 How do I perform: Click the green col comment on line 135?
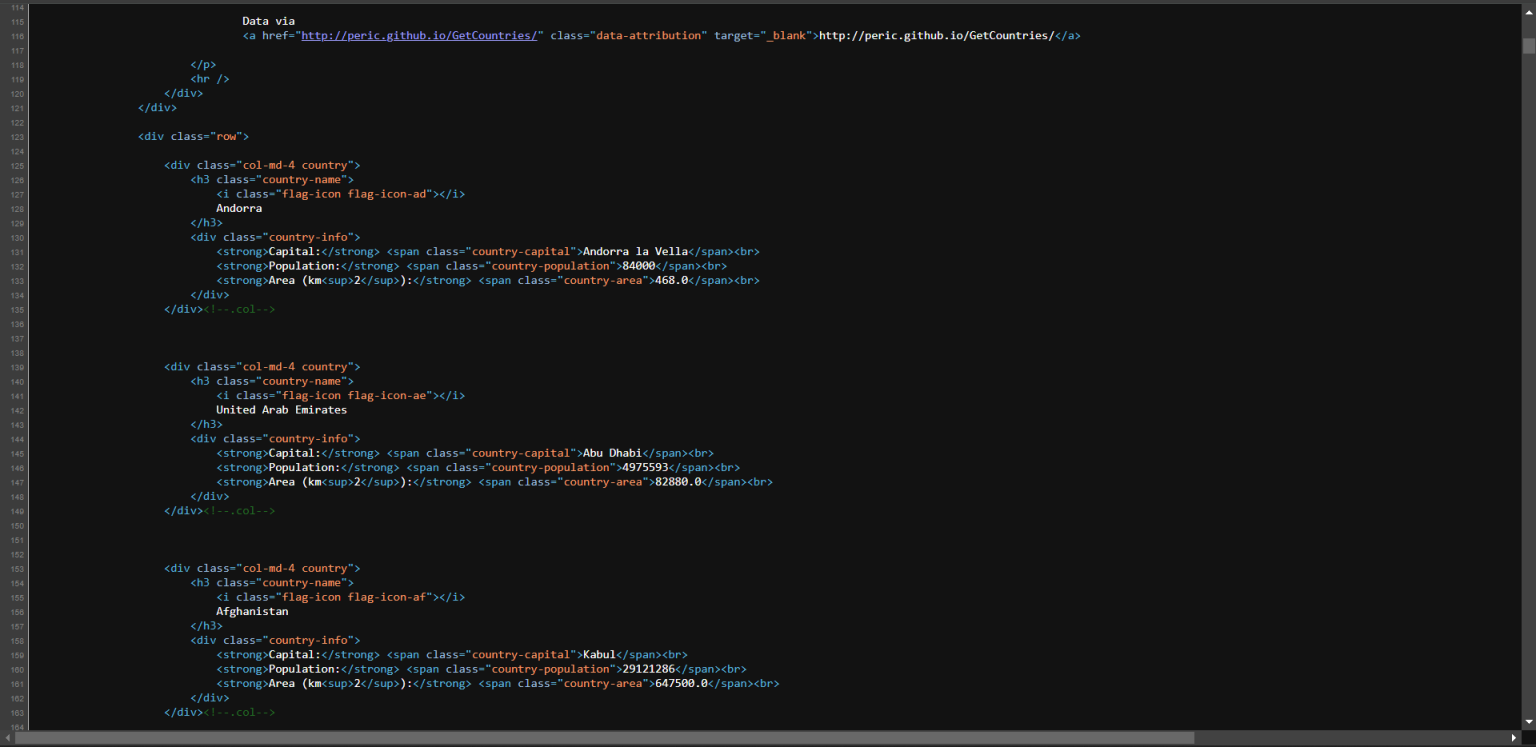(240, 309)
